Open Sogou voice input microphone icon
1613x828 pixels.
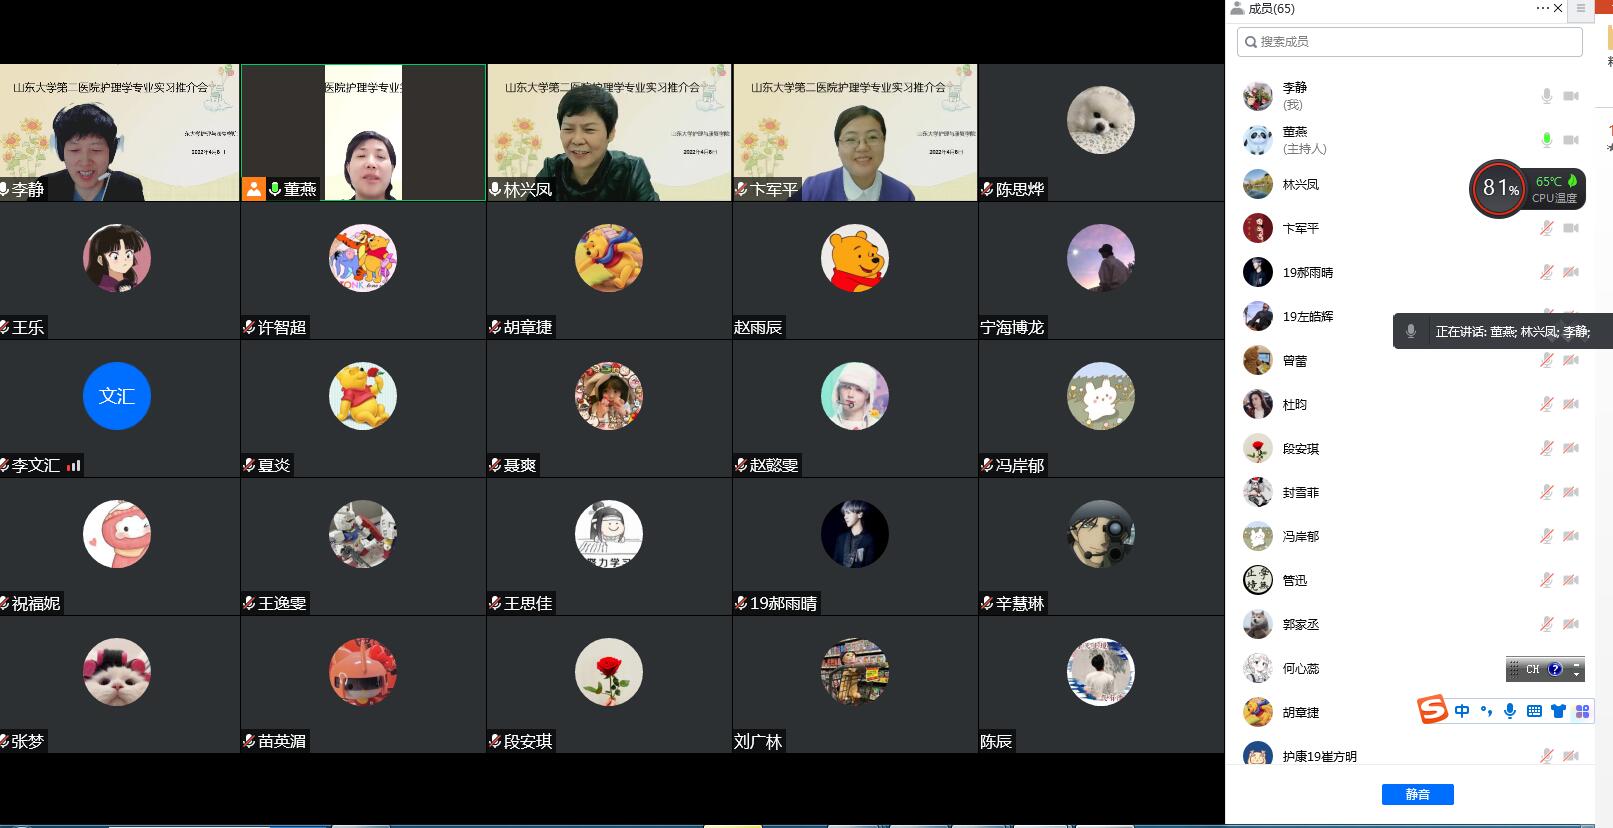[1510, 711]
